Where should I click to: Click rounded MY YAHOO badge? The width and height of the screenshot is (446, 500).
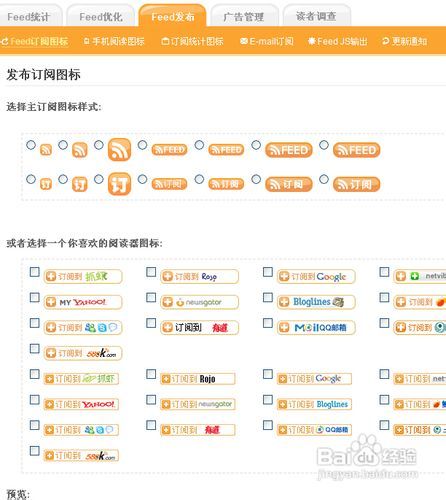[x=83, y=302]
